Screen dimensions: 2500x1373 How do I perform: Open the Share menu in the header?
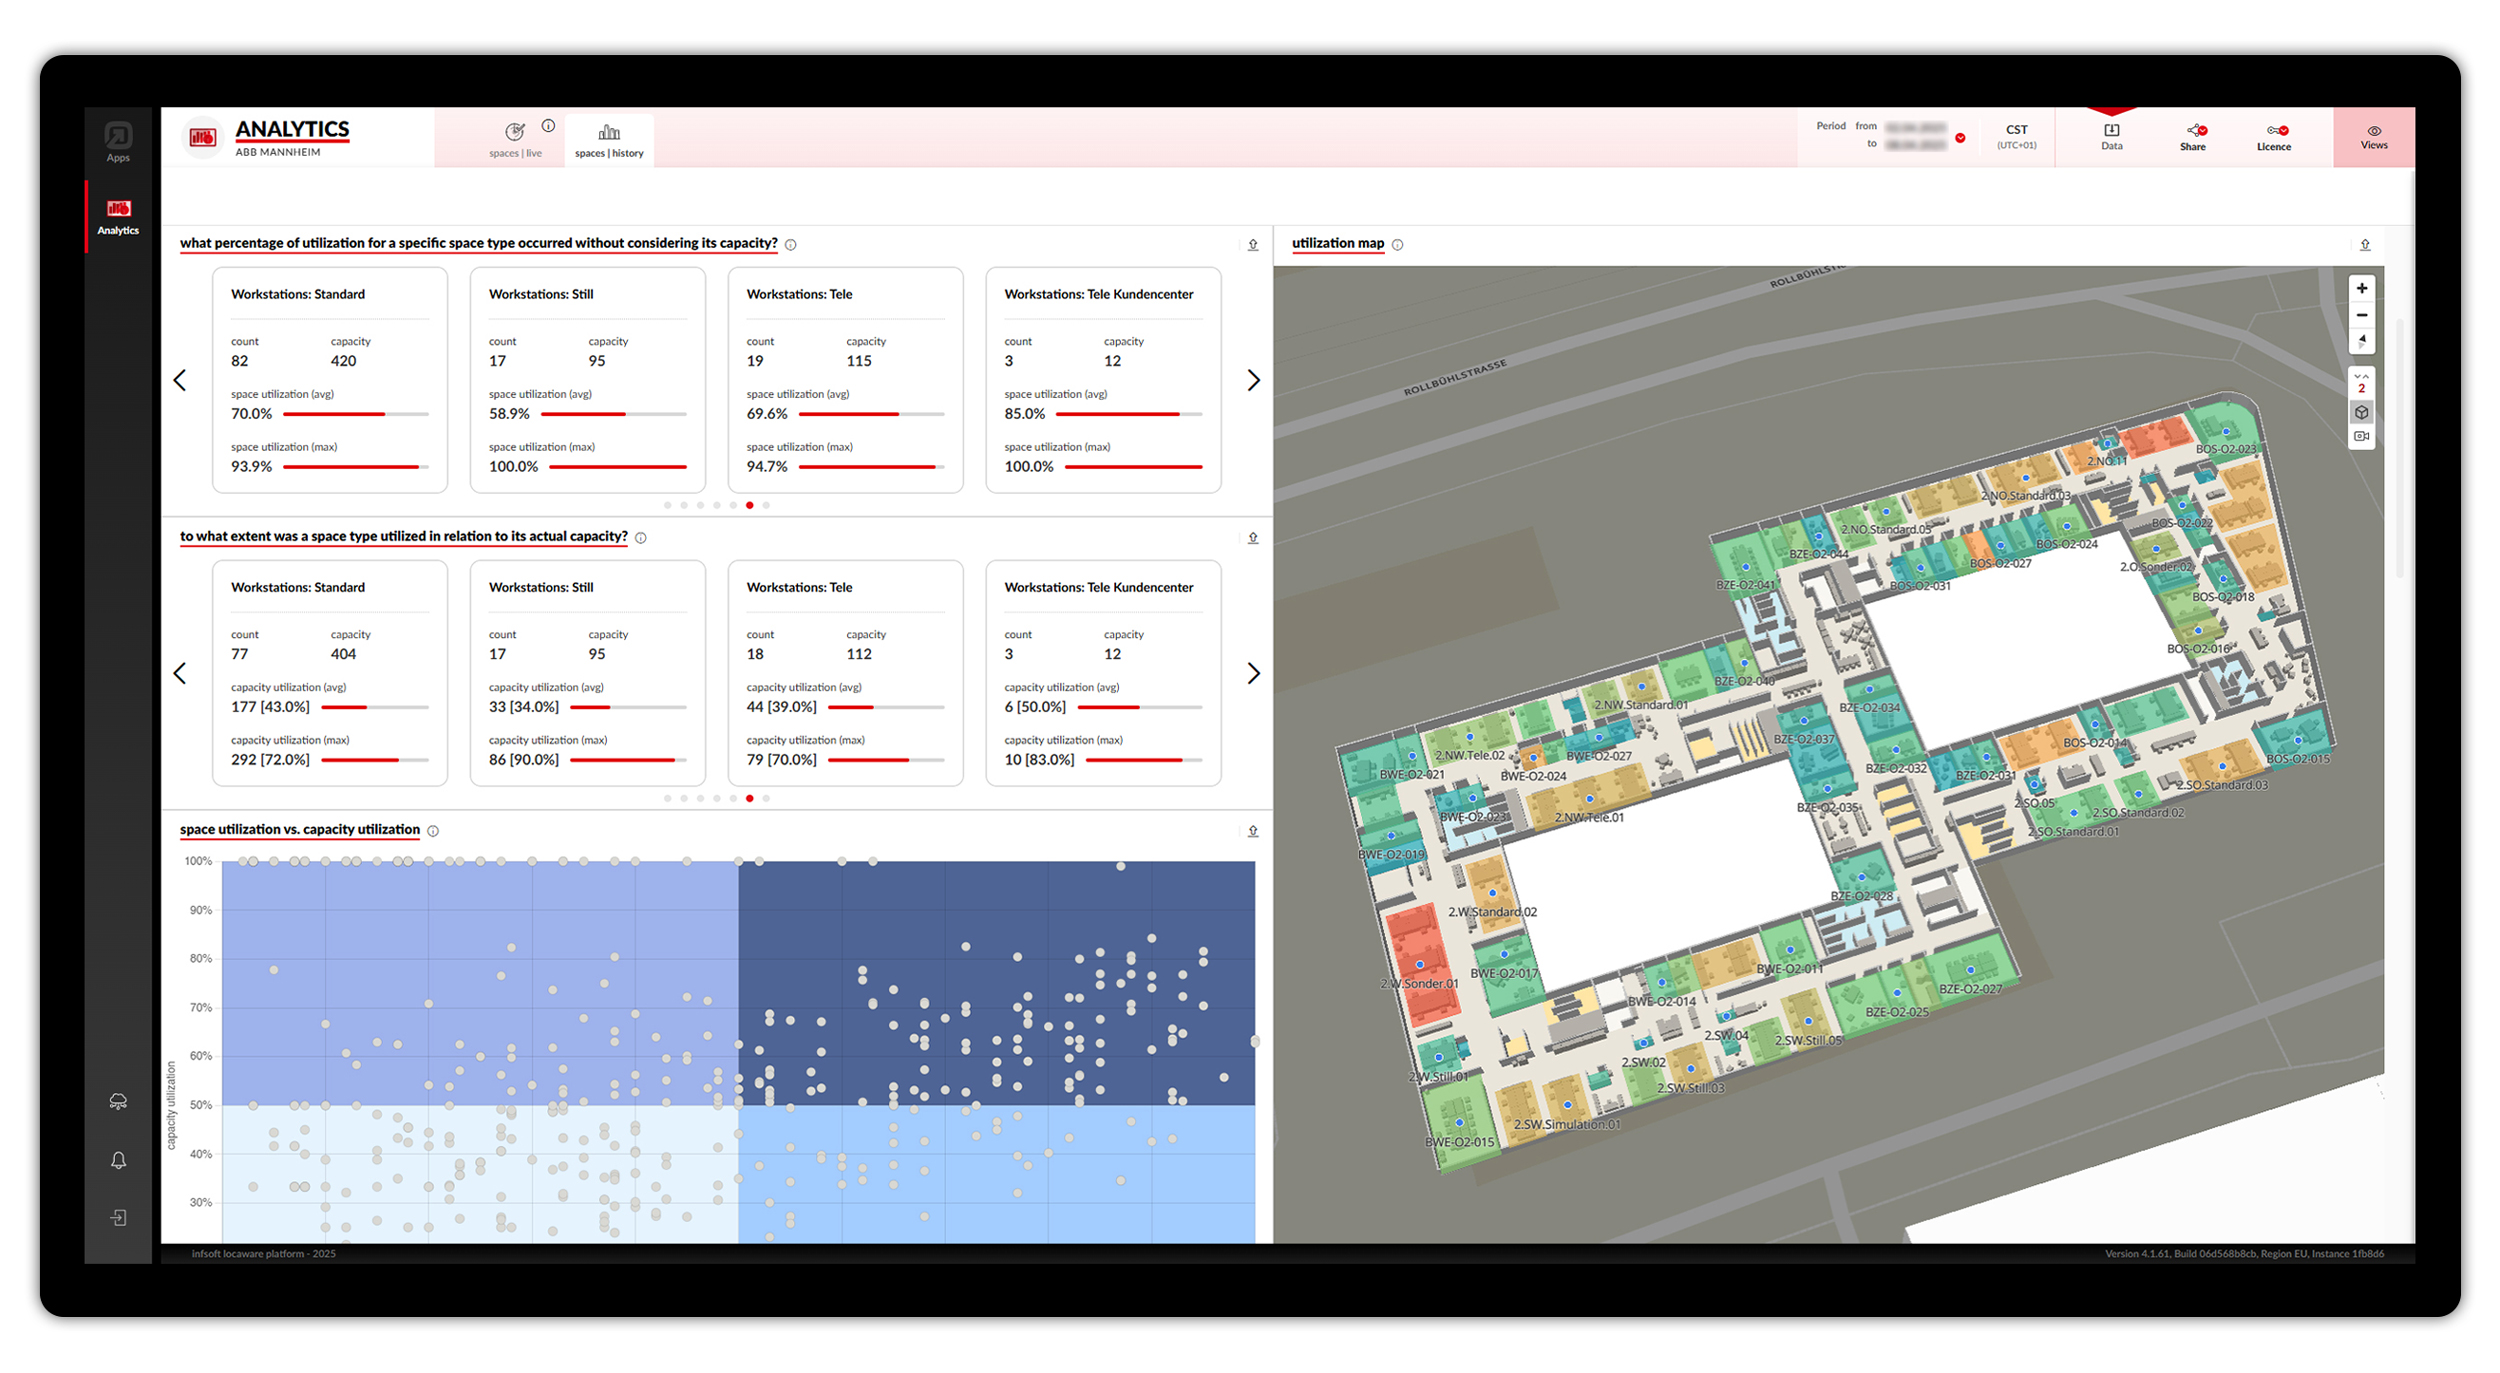(x=2192, y=137)
